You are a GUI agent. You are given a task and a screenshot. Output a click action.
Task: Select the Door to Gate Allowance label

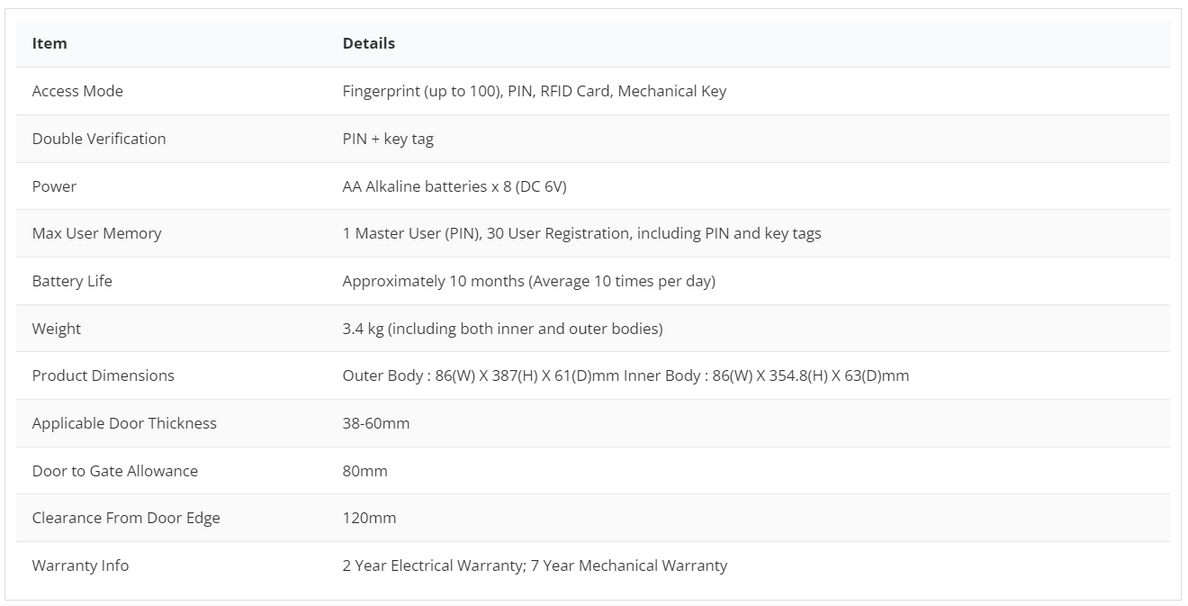coord(115,471)
